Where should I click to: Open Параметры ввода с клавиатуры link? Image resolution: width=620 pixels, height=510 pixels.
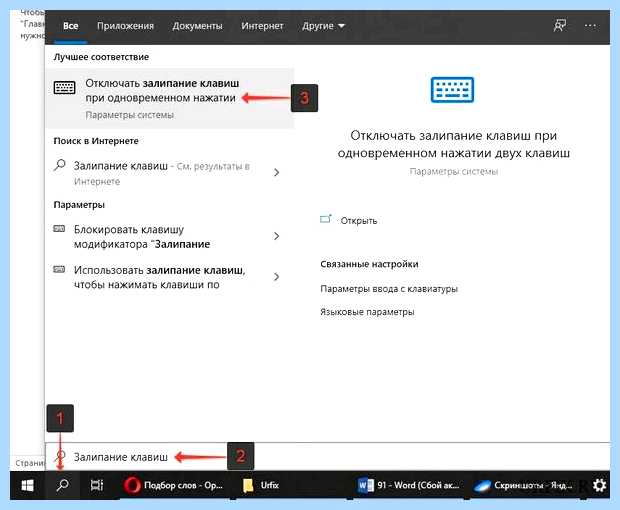pyautogui.click(x=389, y=289)
